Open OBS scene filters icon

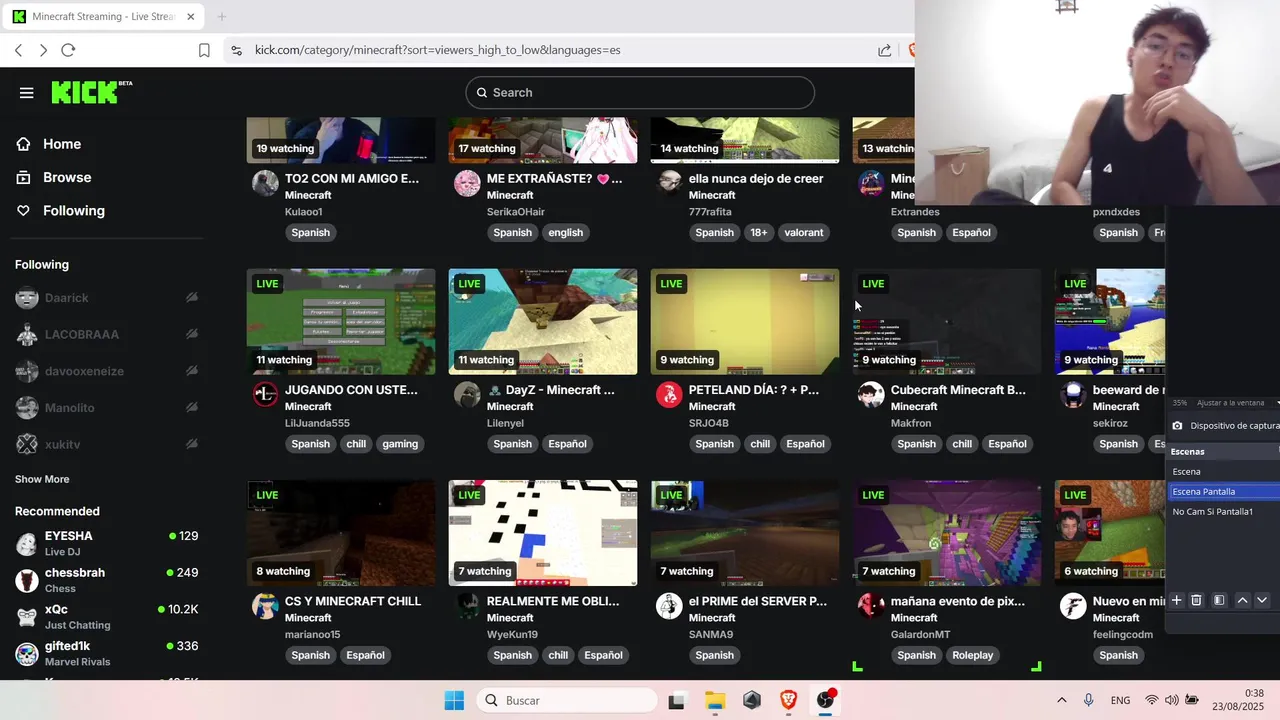(1219, 600)
